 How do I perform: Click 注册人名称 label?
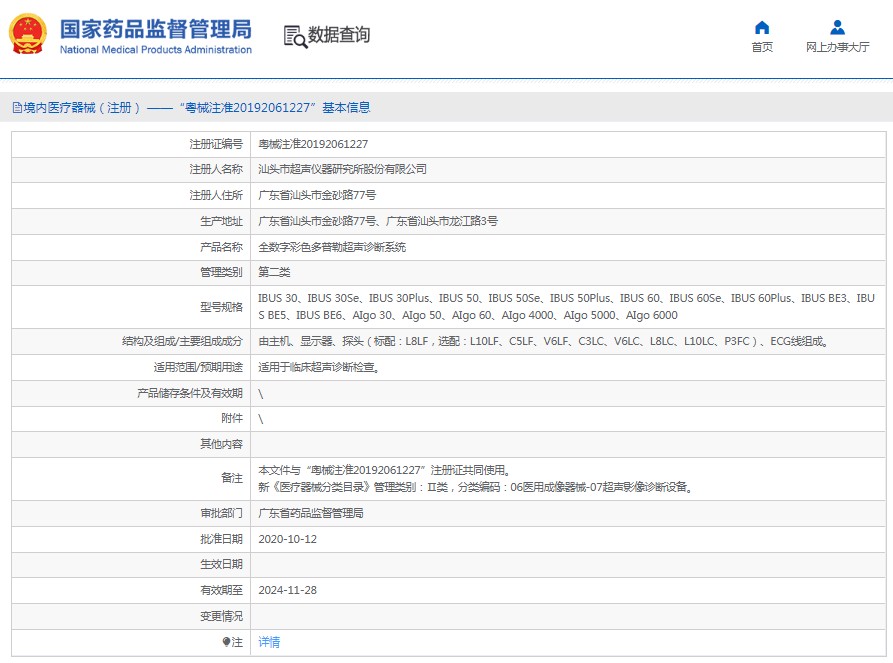[216, 169]
